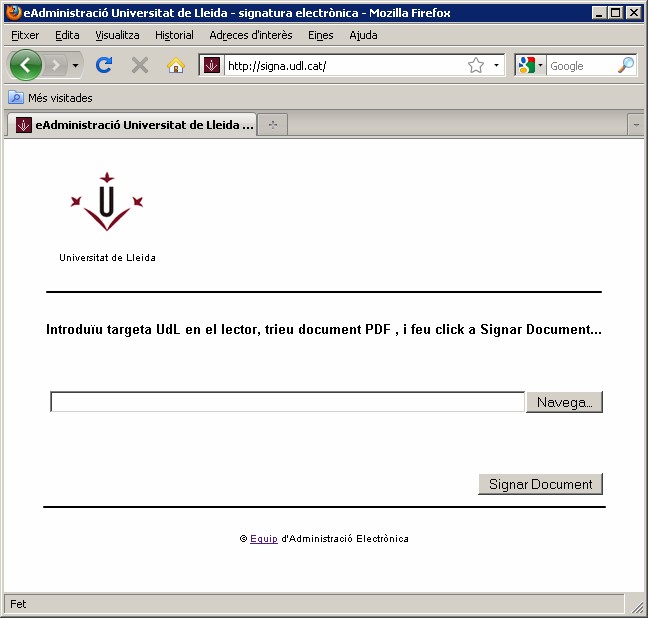Click the Universitat de Lleida logo
This screenshot has height=618, width=648.
pos(107,217)
